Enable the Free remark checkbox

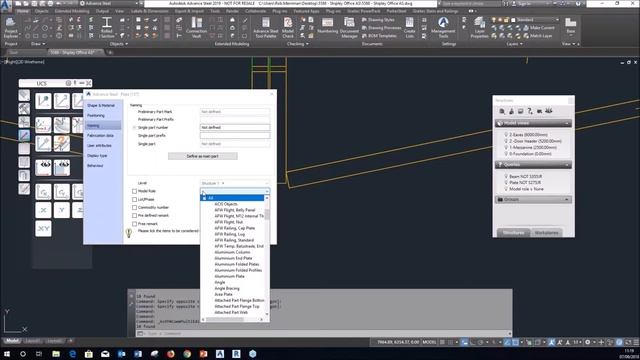(134, 224)
